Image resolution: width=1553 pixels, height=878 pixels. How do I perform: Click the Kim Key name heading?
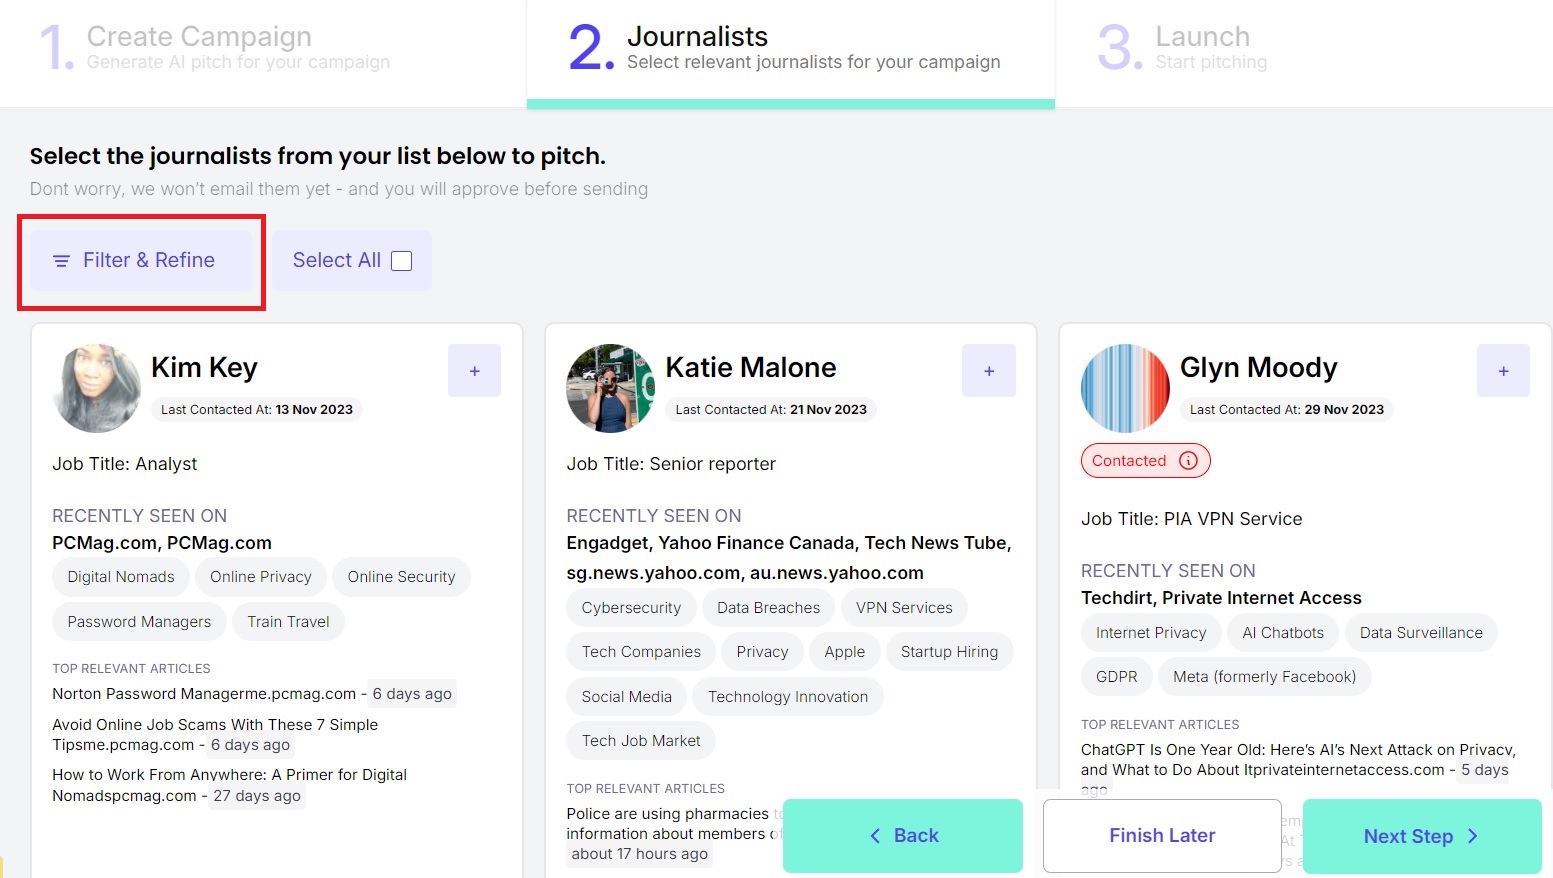[204, 368]
